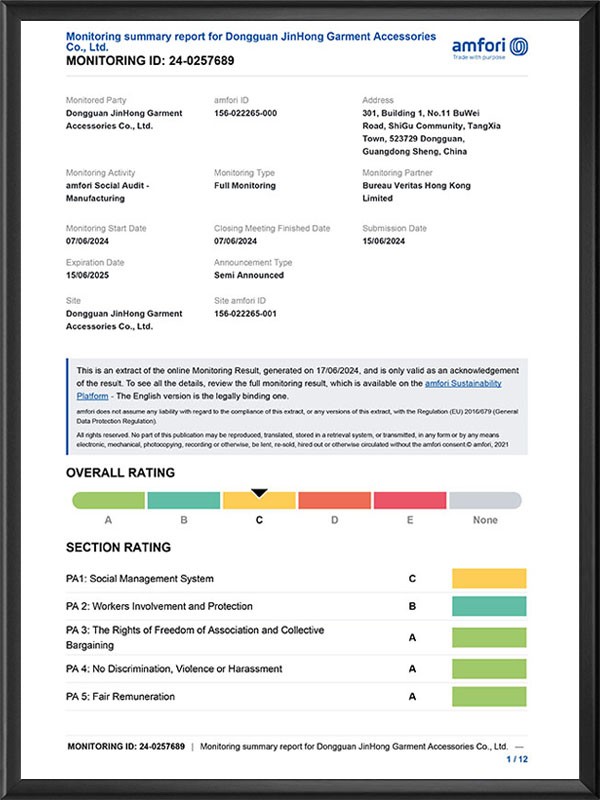Click Bureau Veritas Hong Kong Limited
Viewport: 600px width, 800px height.
coord(416,192)
